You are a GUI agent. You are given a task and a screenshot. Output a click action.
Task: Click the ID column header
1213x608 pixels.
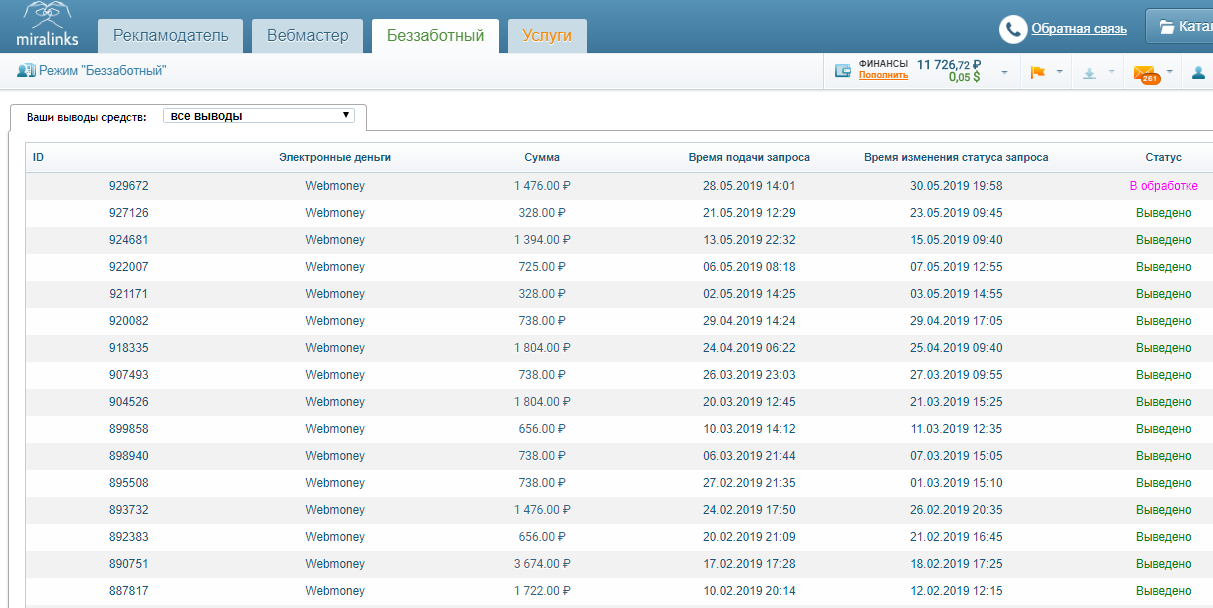[x=38, y=158]
